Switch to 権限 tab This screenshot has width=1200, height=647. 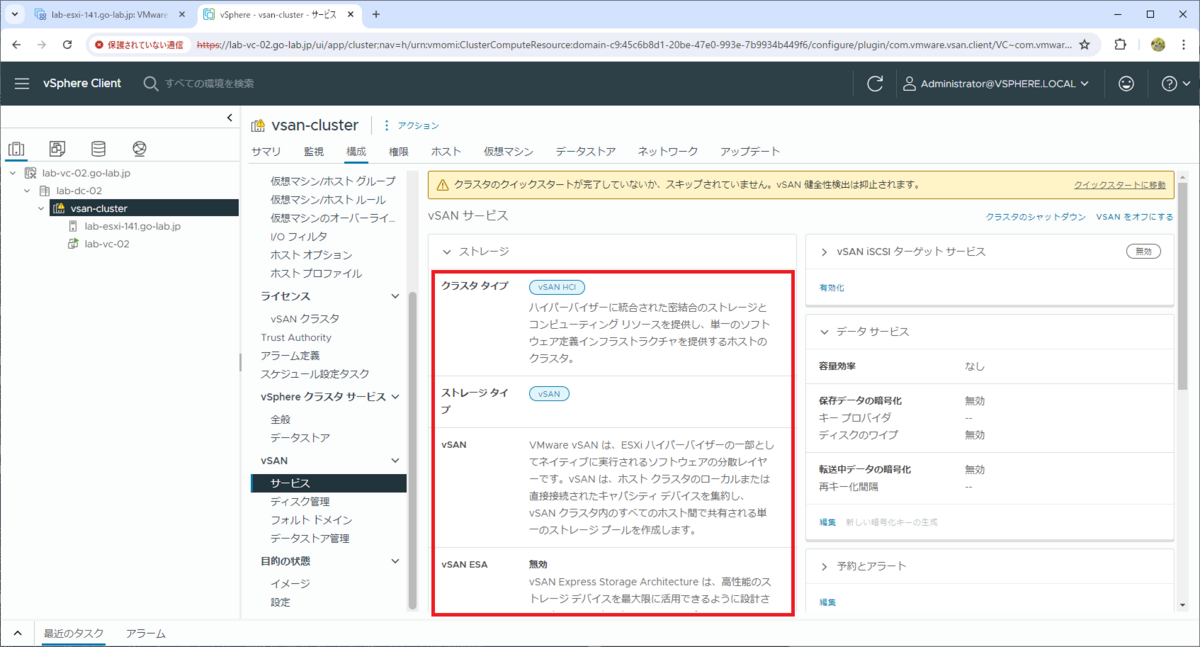click(x=399, y=151)
